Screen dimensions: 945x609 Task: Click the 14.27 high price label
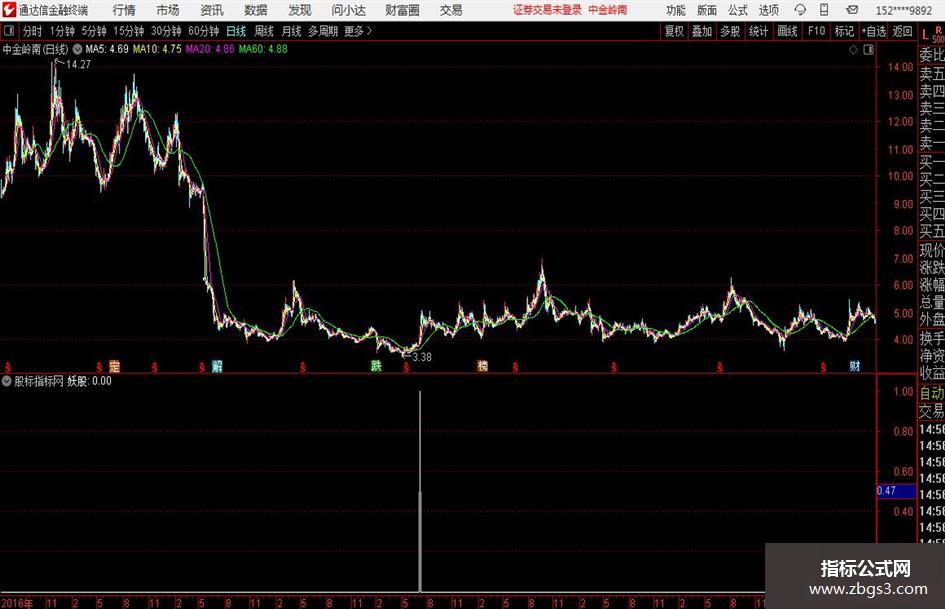[78, 64]
